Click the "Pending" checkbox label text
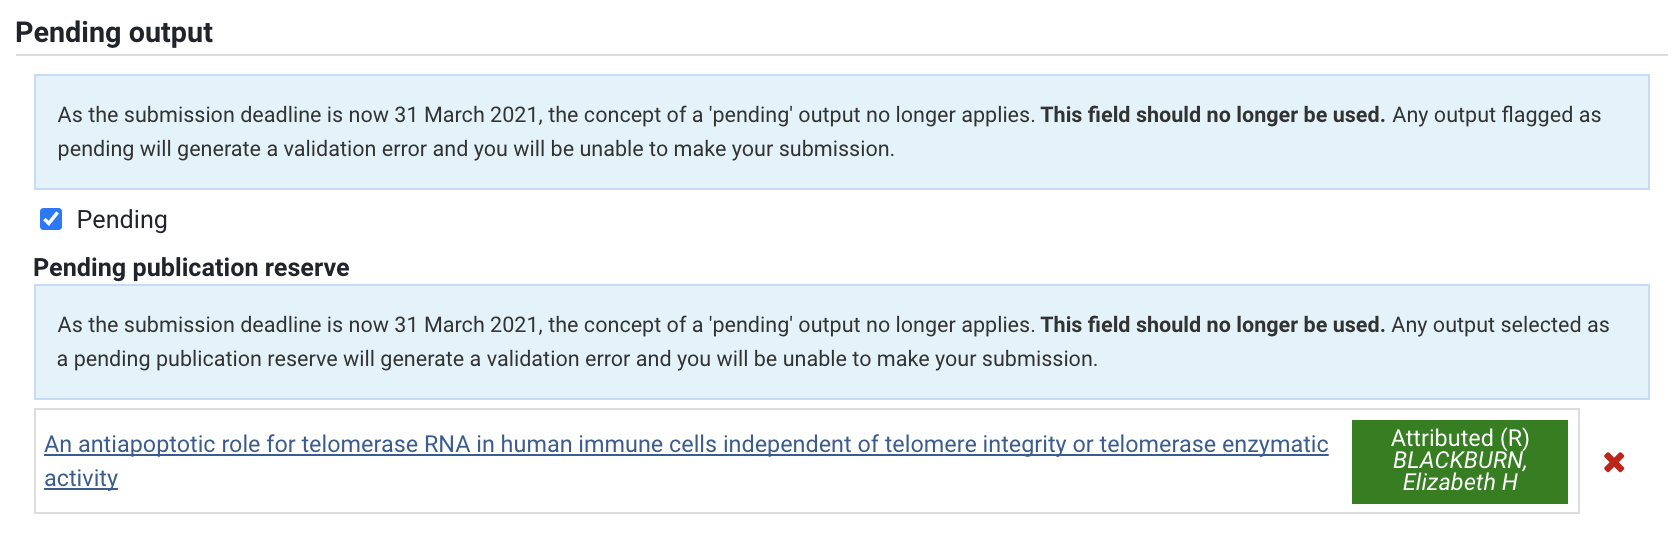 [x=122, y=220]
